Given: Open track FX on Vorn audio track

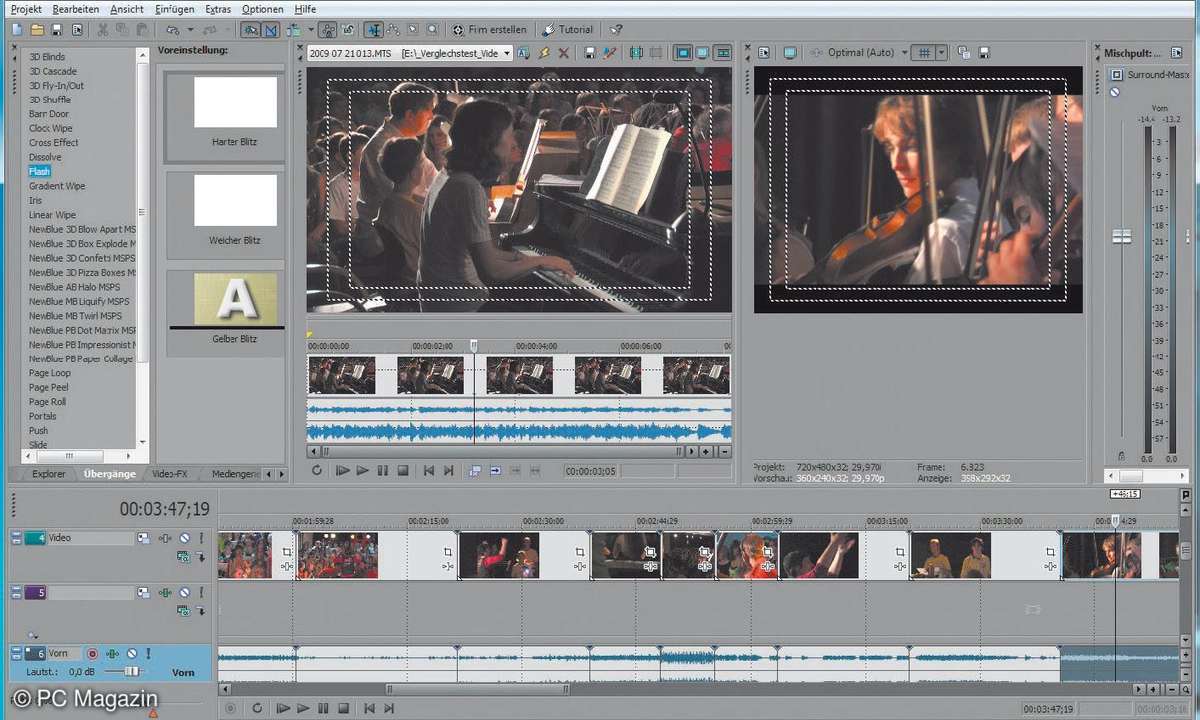Looking at the screenshot, I should click(x=112, y=654).
